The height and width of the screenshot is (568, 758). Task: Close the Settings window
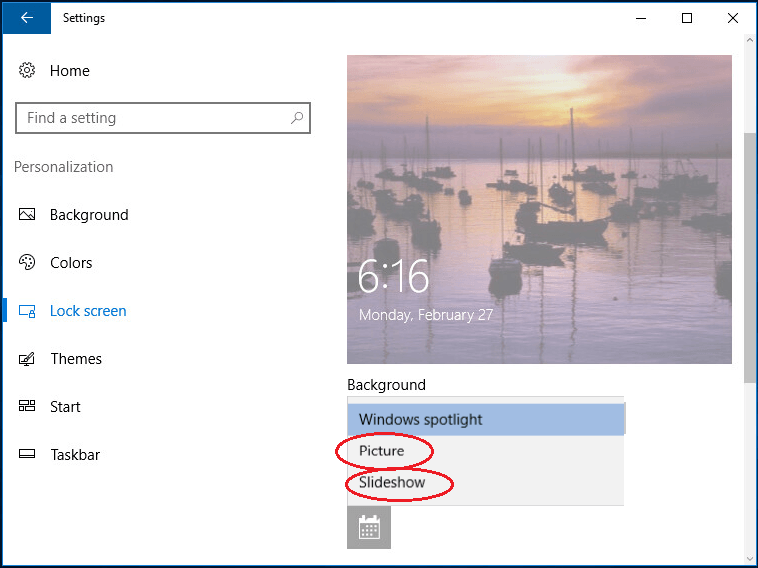click(x=732, y=18)
